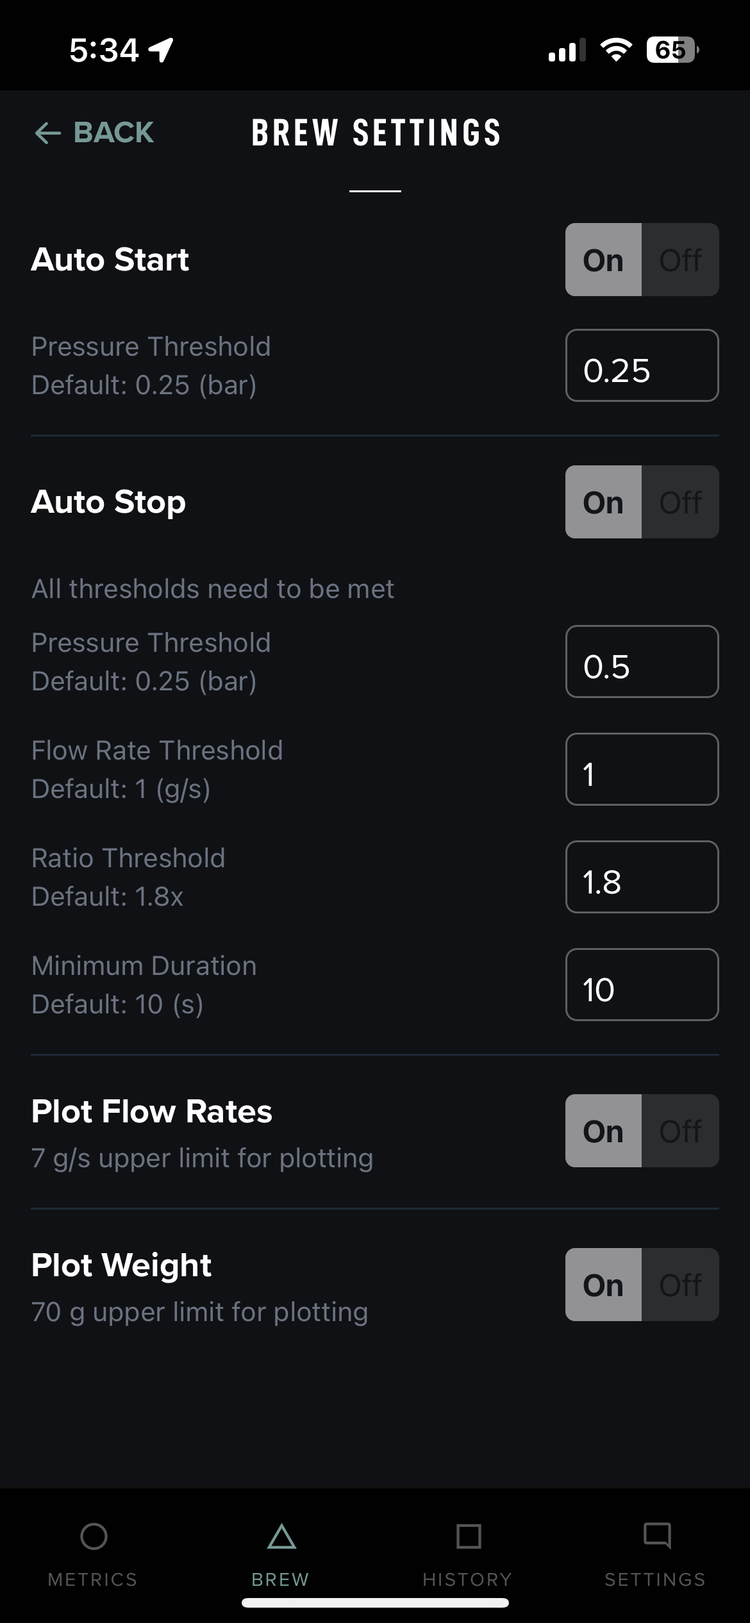This screenshot has width=750, height=1623.
Task: Edit Auto Stop Pressure Threshold value 0.5
Action: 642,662
